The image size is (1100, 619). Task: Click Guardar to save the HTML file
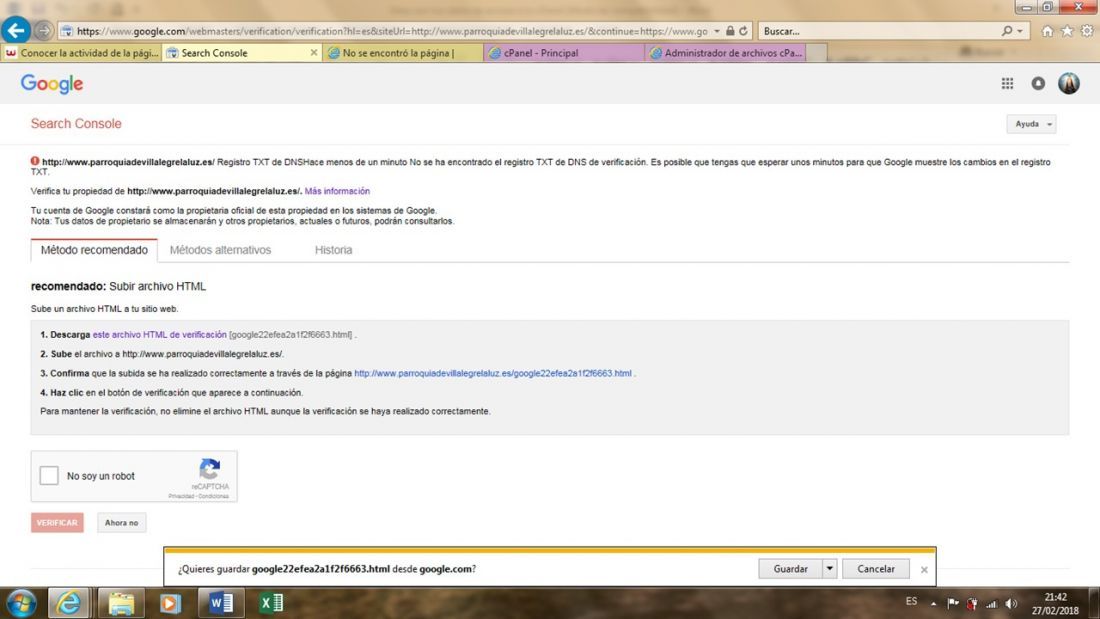(x=790, y=569)
